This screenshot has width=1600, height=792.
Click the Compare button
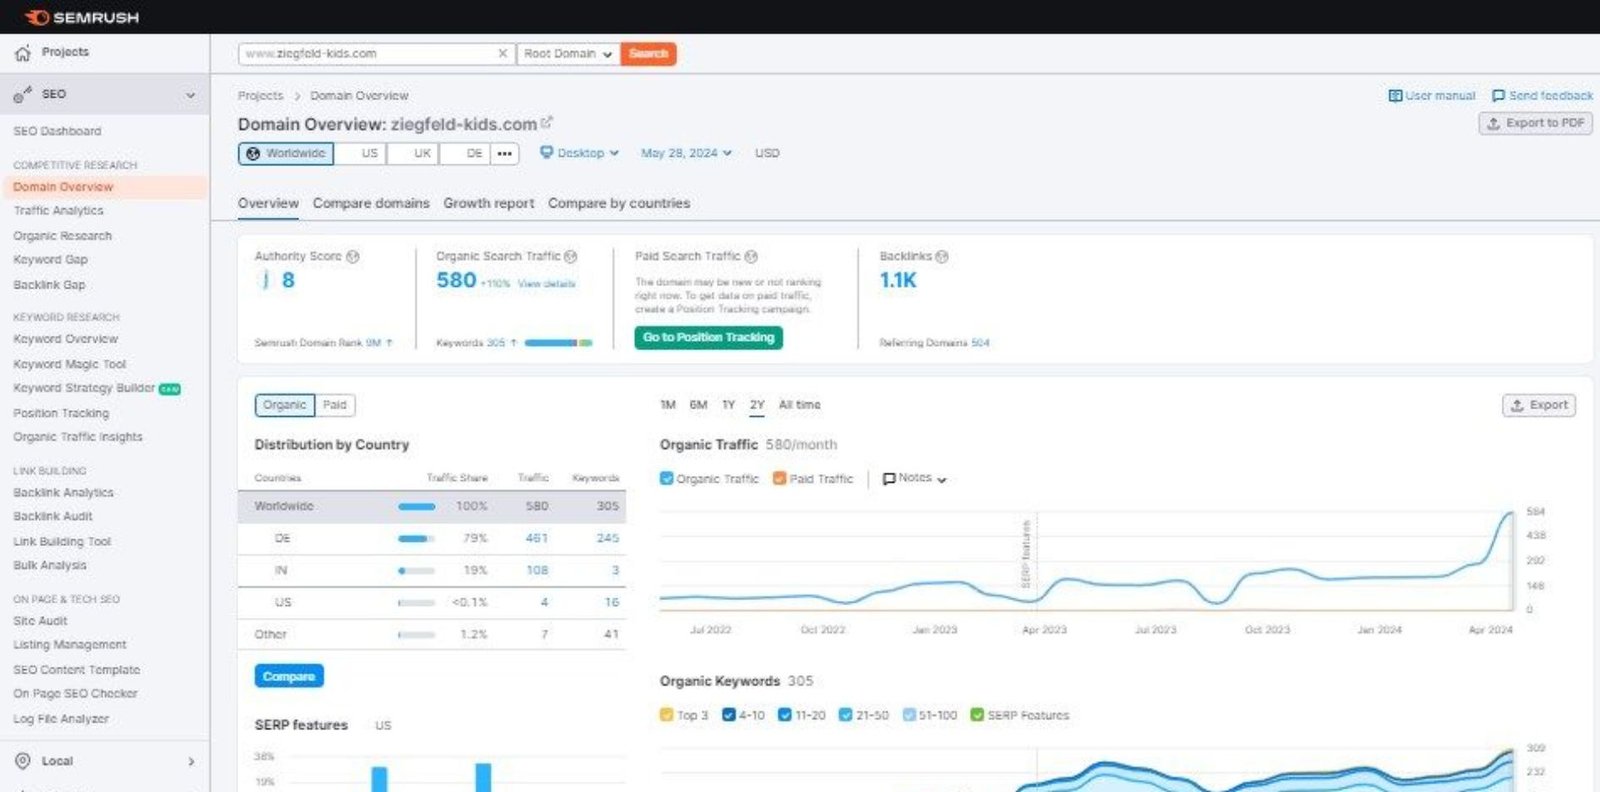(289, 677)
